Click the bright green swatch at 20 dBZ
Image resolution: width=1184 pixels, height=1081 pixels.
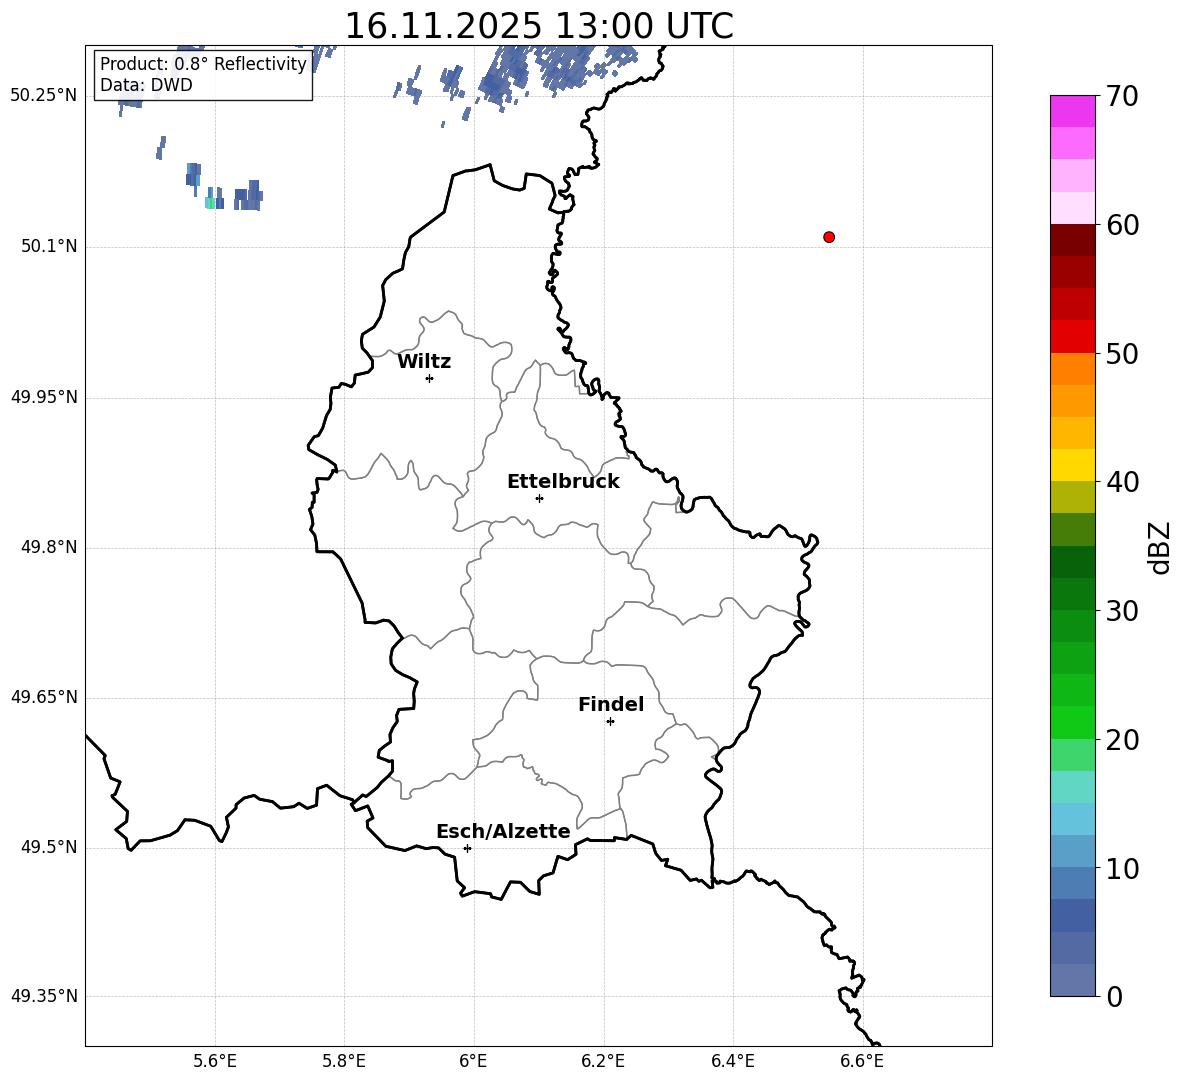click(1072, 722)
